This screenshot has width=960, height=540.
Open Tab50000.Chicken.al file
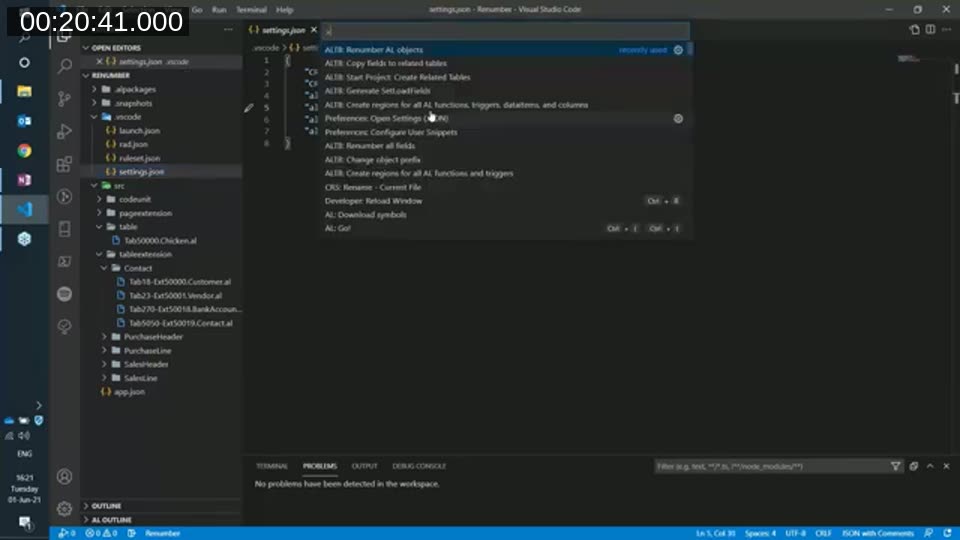[160, 241]
